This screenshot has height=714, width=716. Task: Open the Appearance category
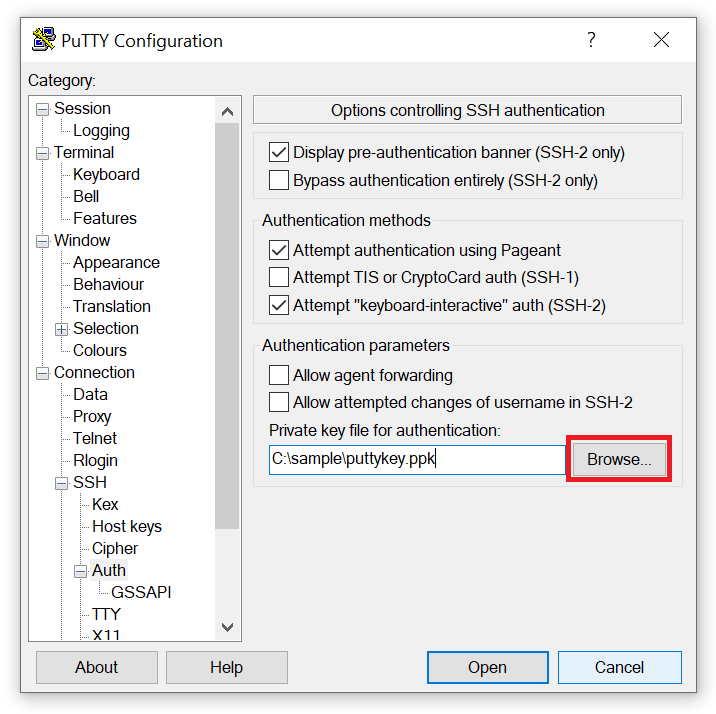tap(116, 262)
